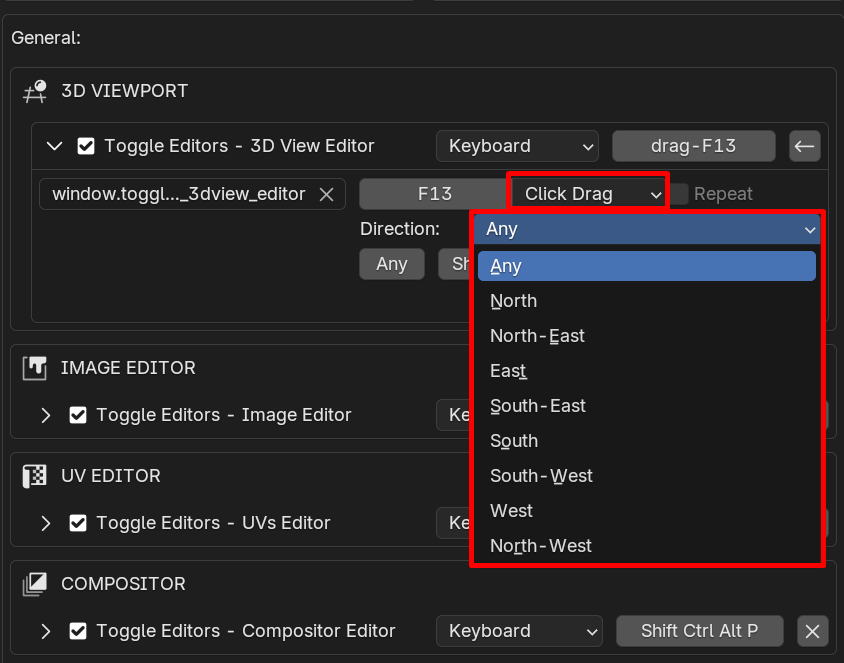Image resolution: width=844 pixels, height=663 pixels.
Task: Click the back arrow beside drag-F13
Action: (x=805, y=146)
